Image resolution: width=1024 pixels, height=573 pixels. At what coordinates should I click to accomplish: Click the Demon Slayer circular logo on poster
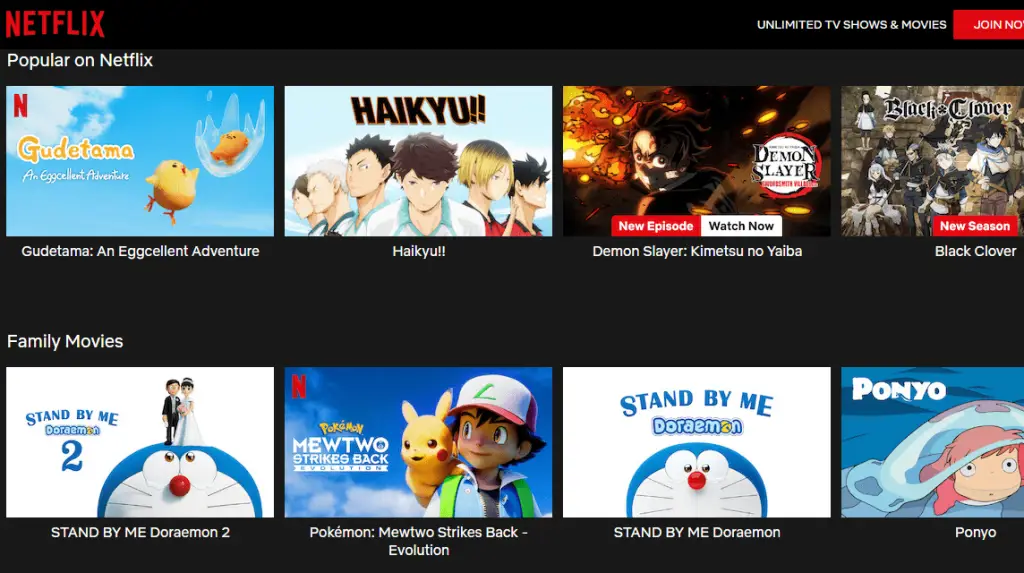tap(786, 163)
